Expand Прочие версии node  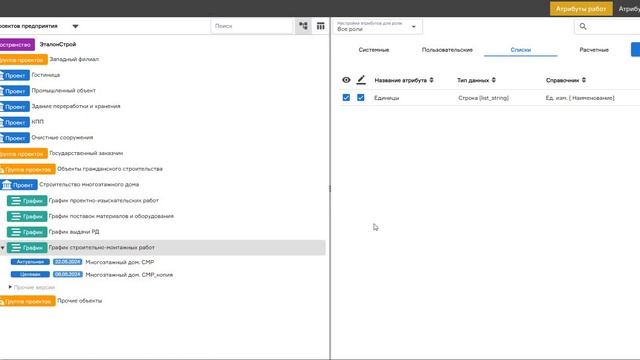coord(10,287)
